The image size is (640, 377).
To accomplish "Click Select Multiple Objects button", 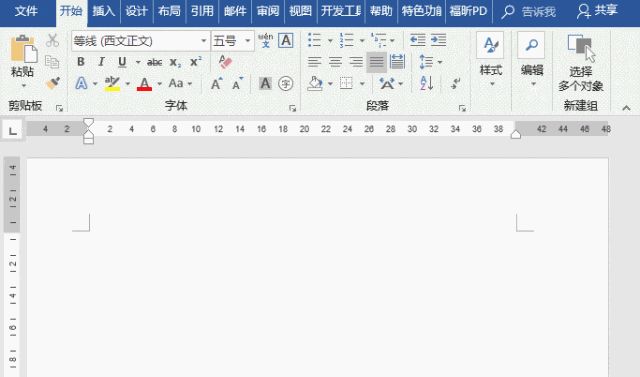I will [580, 62].
